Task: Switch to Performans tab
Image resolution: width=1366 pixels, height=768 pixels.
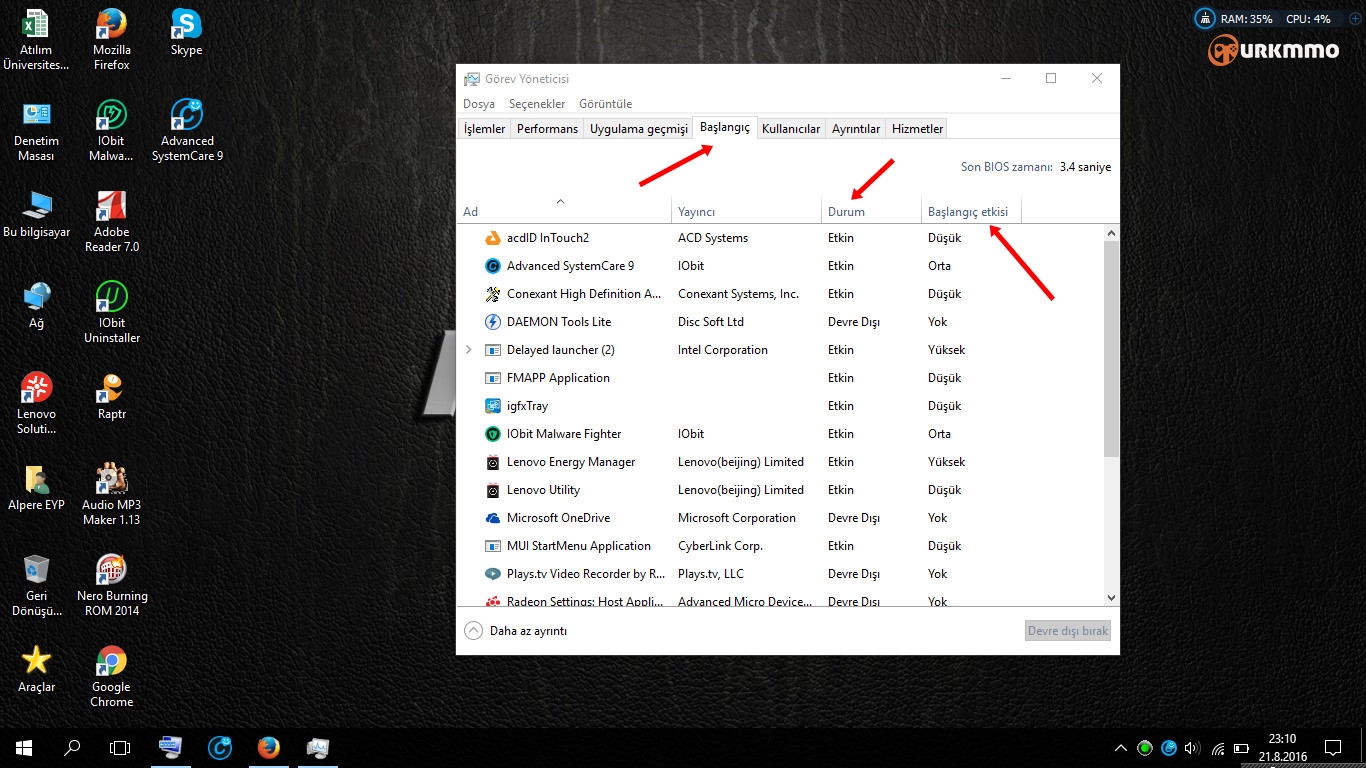Action: 547,129
